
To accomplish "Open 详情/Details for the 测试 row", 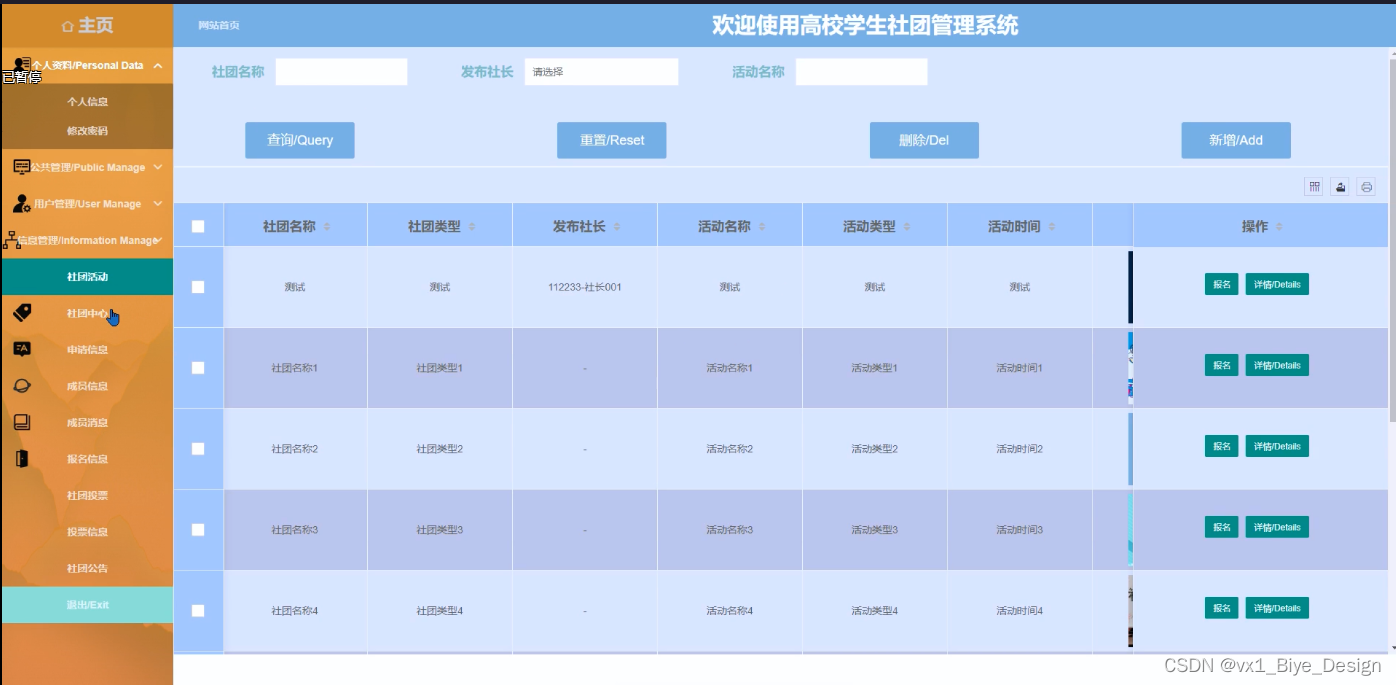I will coord(1277,285).
